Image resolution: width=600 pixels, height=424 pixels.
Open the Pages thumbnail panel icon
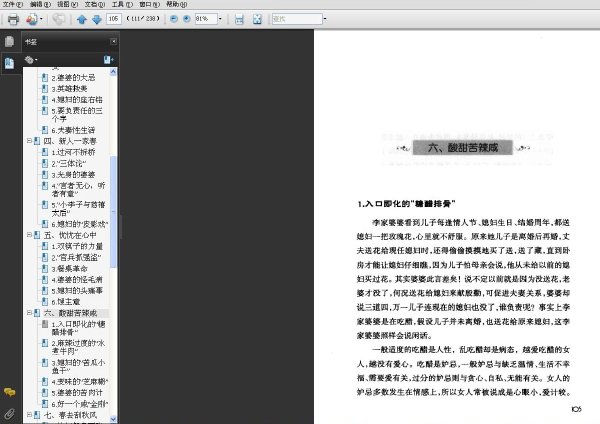point(10,41)
